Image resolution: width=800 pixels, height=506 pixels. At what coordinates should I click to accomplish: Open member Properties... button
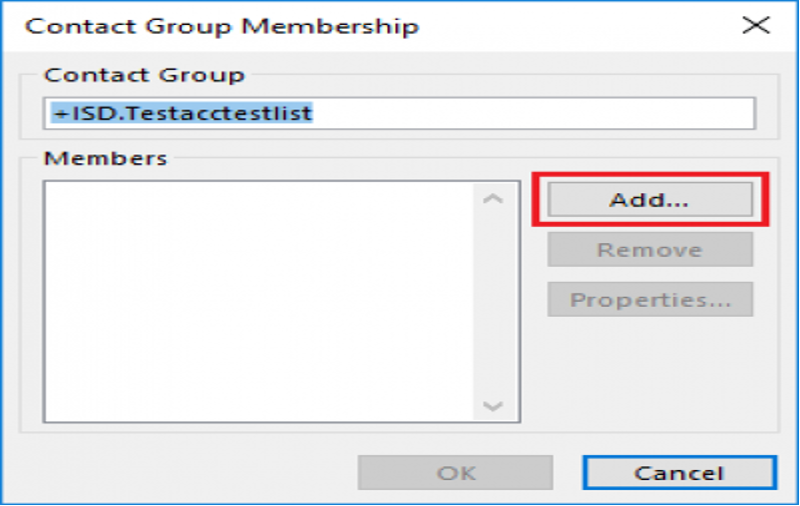point(650,299)
